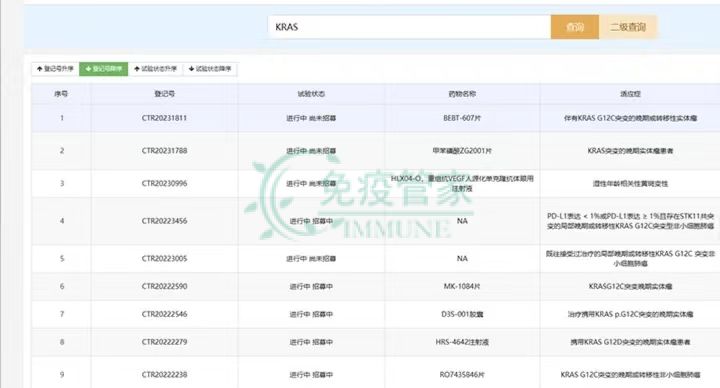Select drug name HRS-4642注射液
Viewport: 720px width, 388px height.
tap(462, 342)
